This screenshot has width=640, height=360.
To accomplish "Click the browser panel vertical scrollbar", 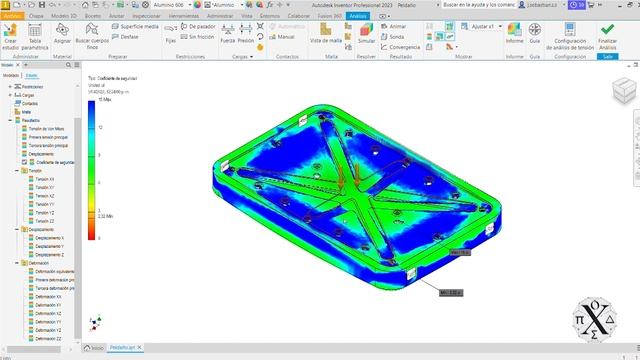I will [78, 229].
